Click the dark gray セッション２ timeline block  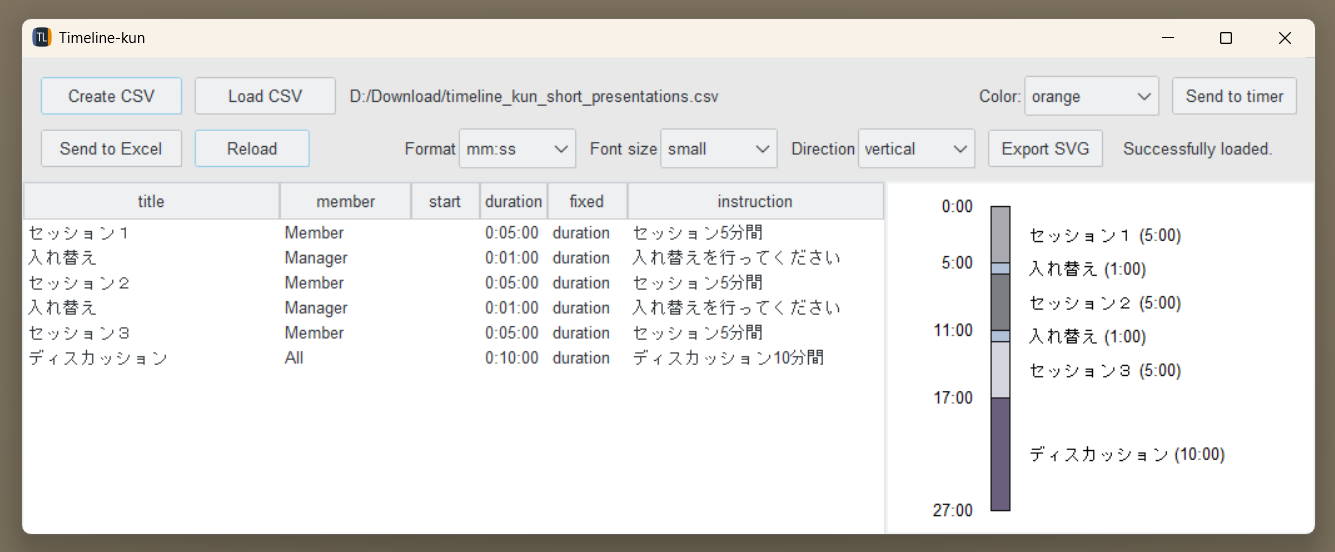pyautogui.click(x=1000, y=302)
